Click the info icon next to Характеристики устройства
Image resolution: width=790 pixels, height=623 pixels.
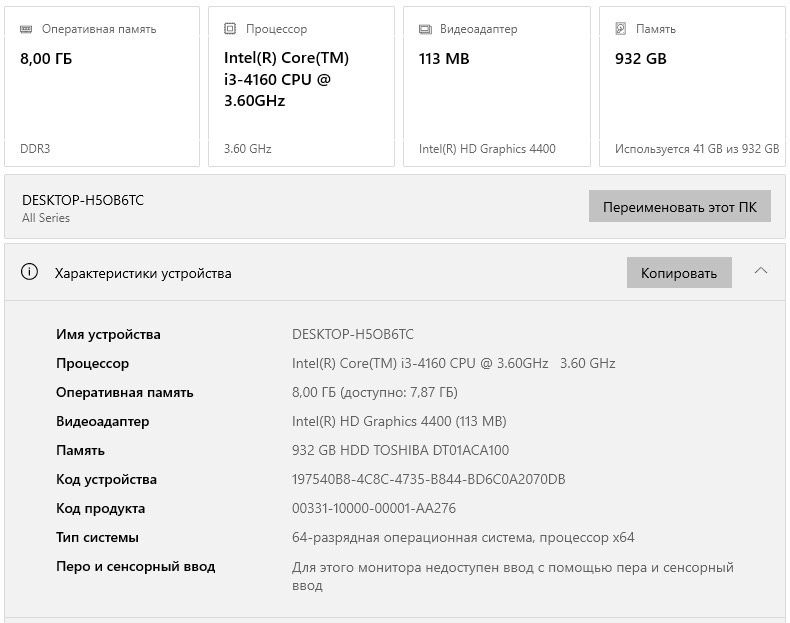(x=29, y=272)
